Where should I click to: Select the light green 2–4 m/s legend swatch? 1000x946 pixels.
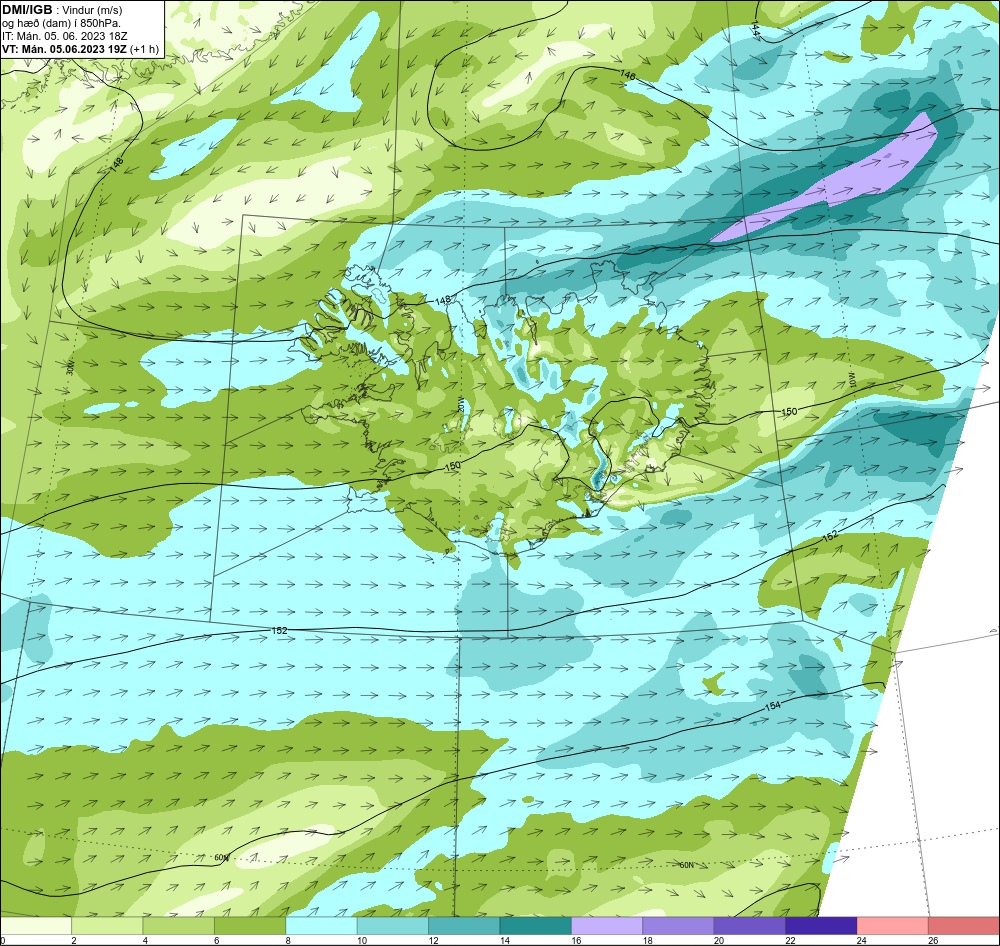(107, 925)
